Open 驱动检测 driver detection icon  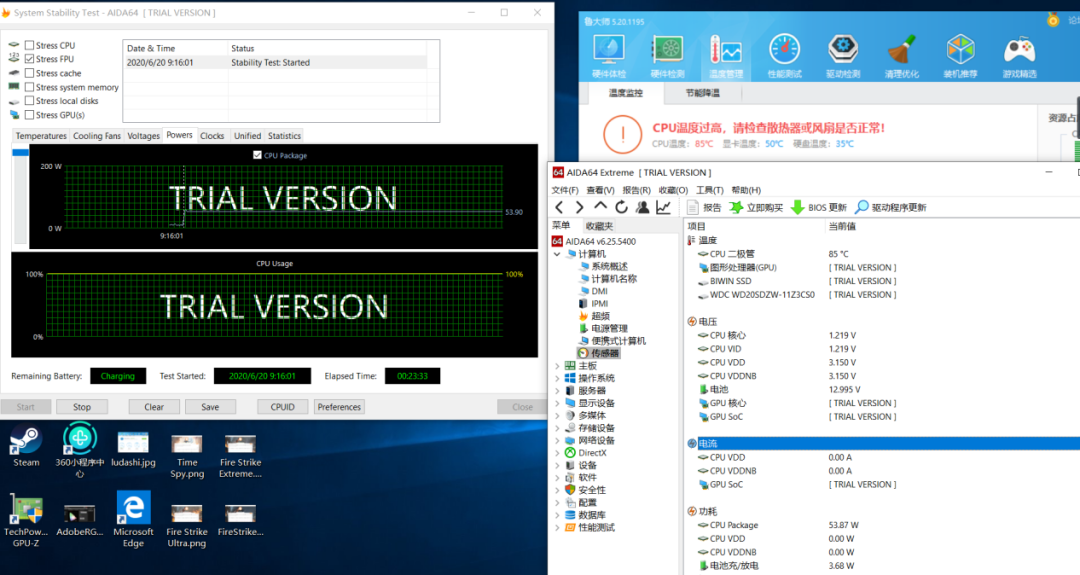pos(842,55)
